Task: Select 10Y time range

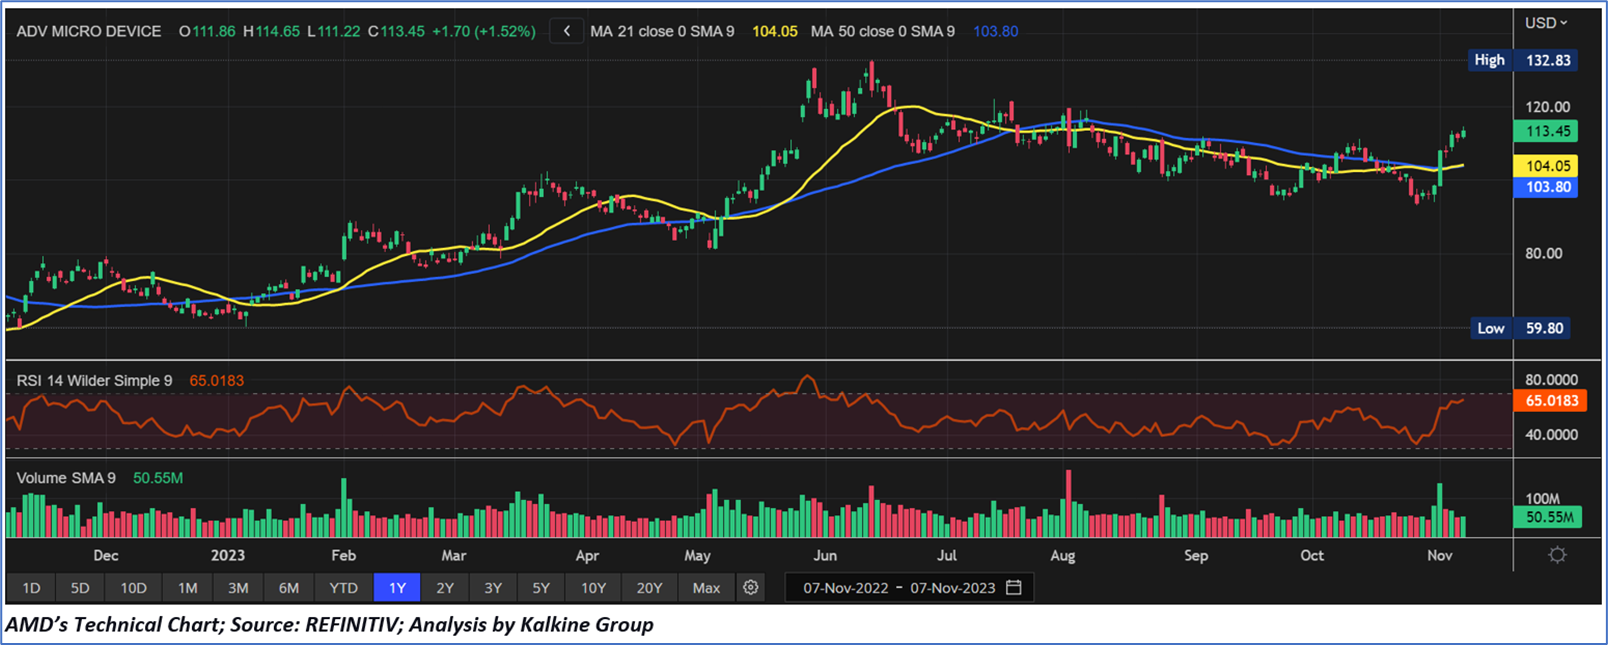Action: click(594, 588)
